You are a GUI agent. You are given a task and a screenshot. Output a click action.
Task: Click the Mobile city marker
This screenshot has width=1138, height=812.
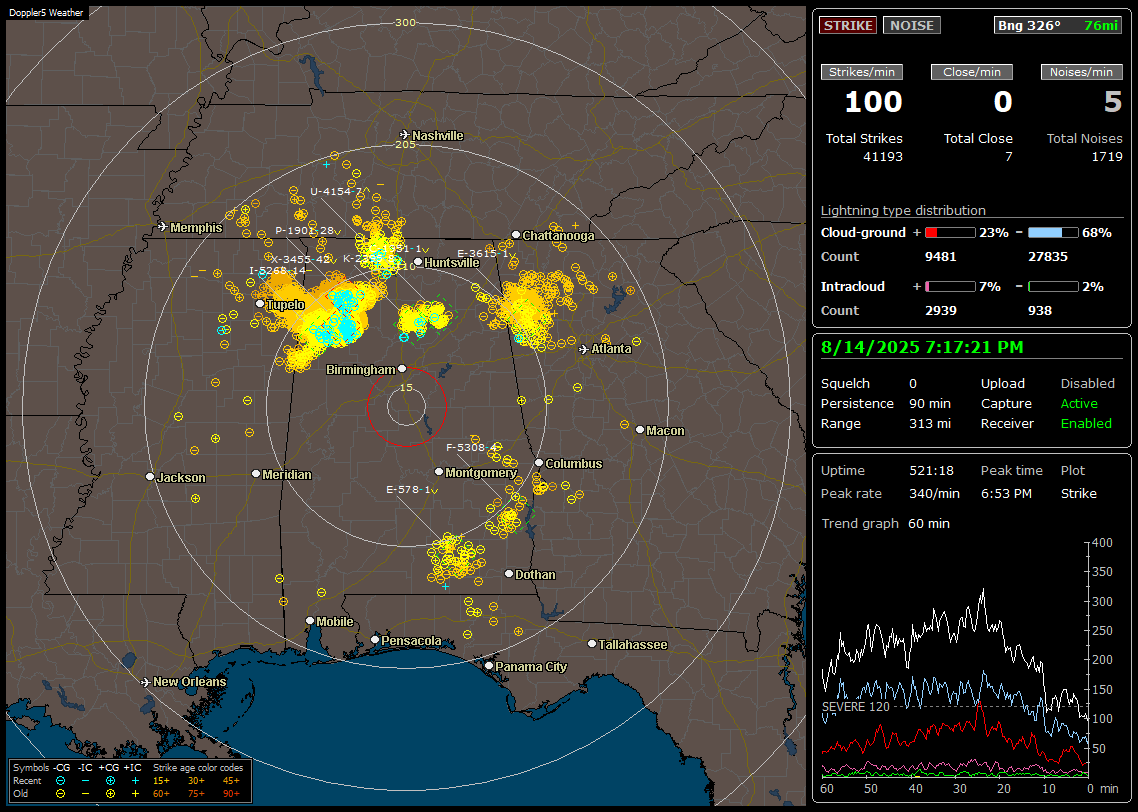pos(310,620)
